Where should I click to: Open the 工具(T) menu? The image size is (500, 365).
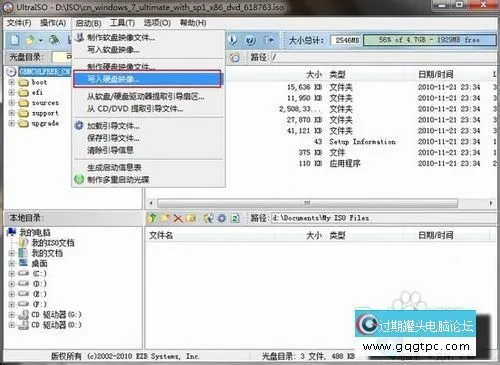[x=122, y=23]
